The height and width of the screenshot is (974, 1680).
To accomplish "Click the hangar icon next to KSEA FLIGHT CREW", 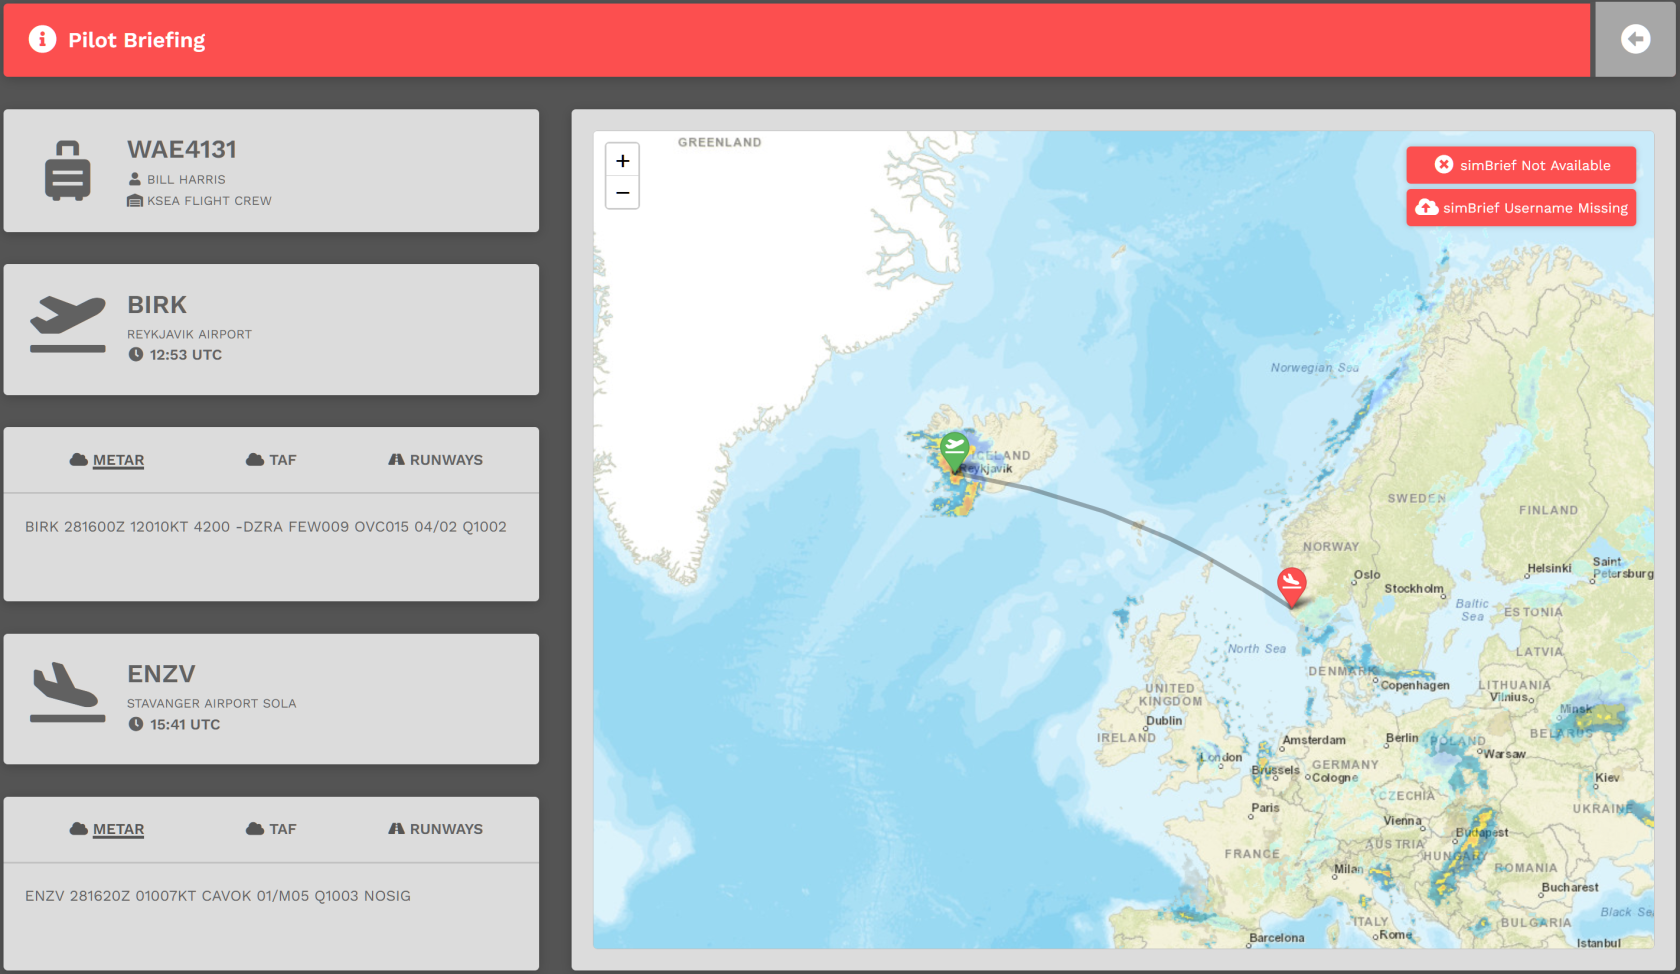I will coord(135,201).
